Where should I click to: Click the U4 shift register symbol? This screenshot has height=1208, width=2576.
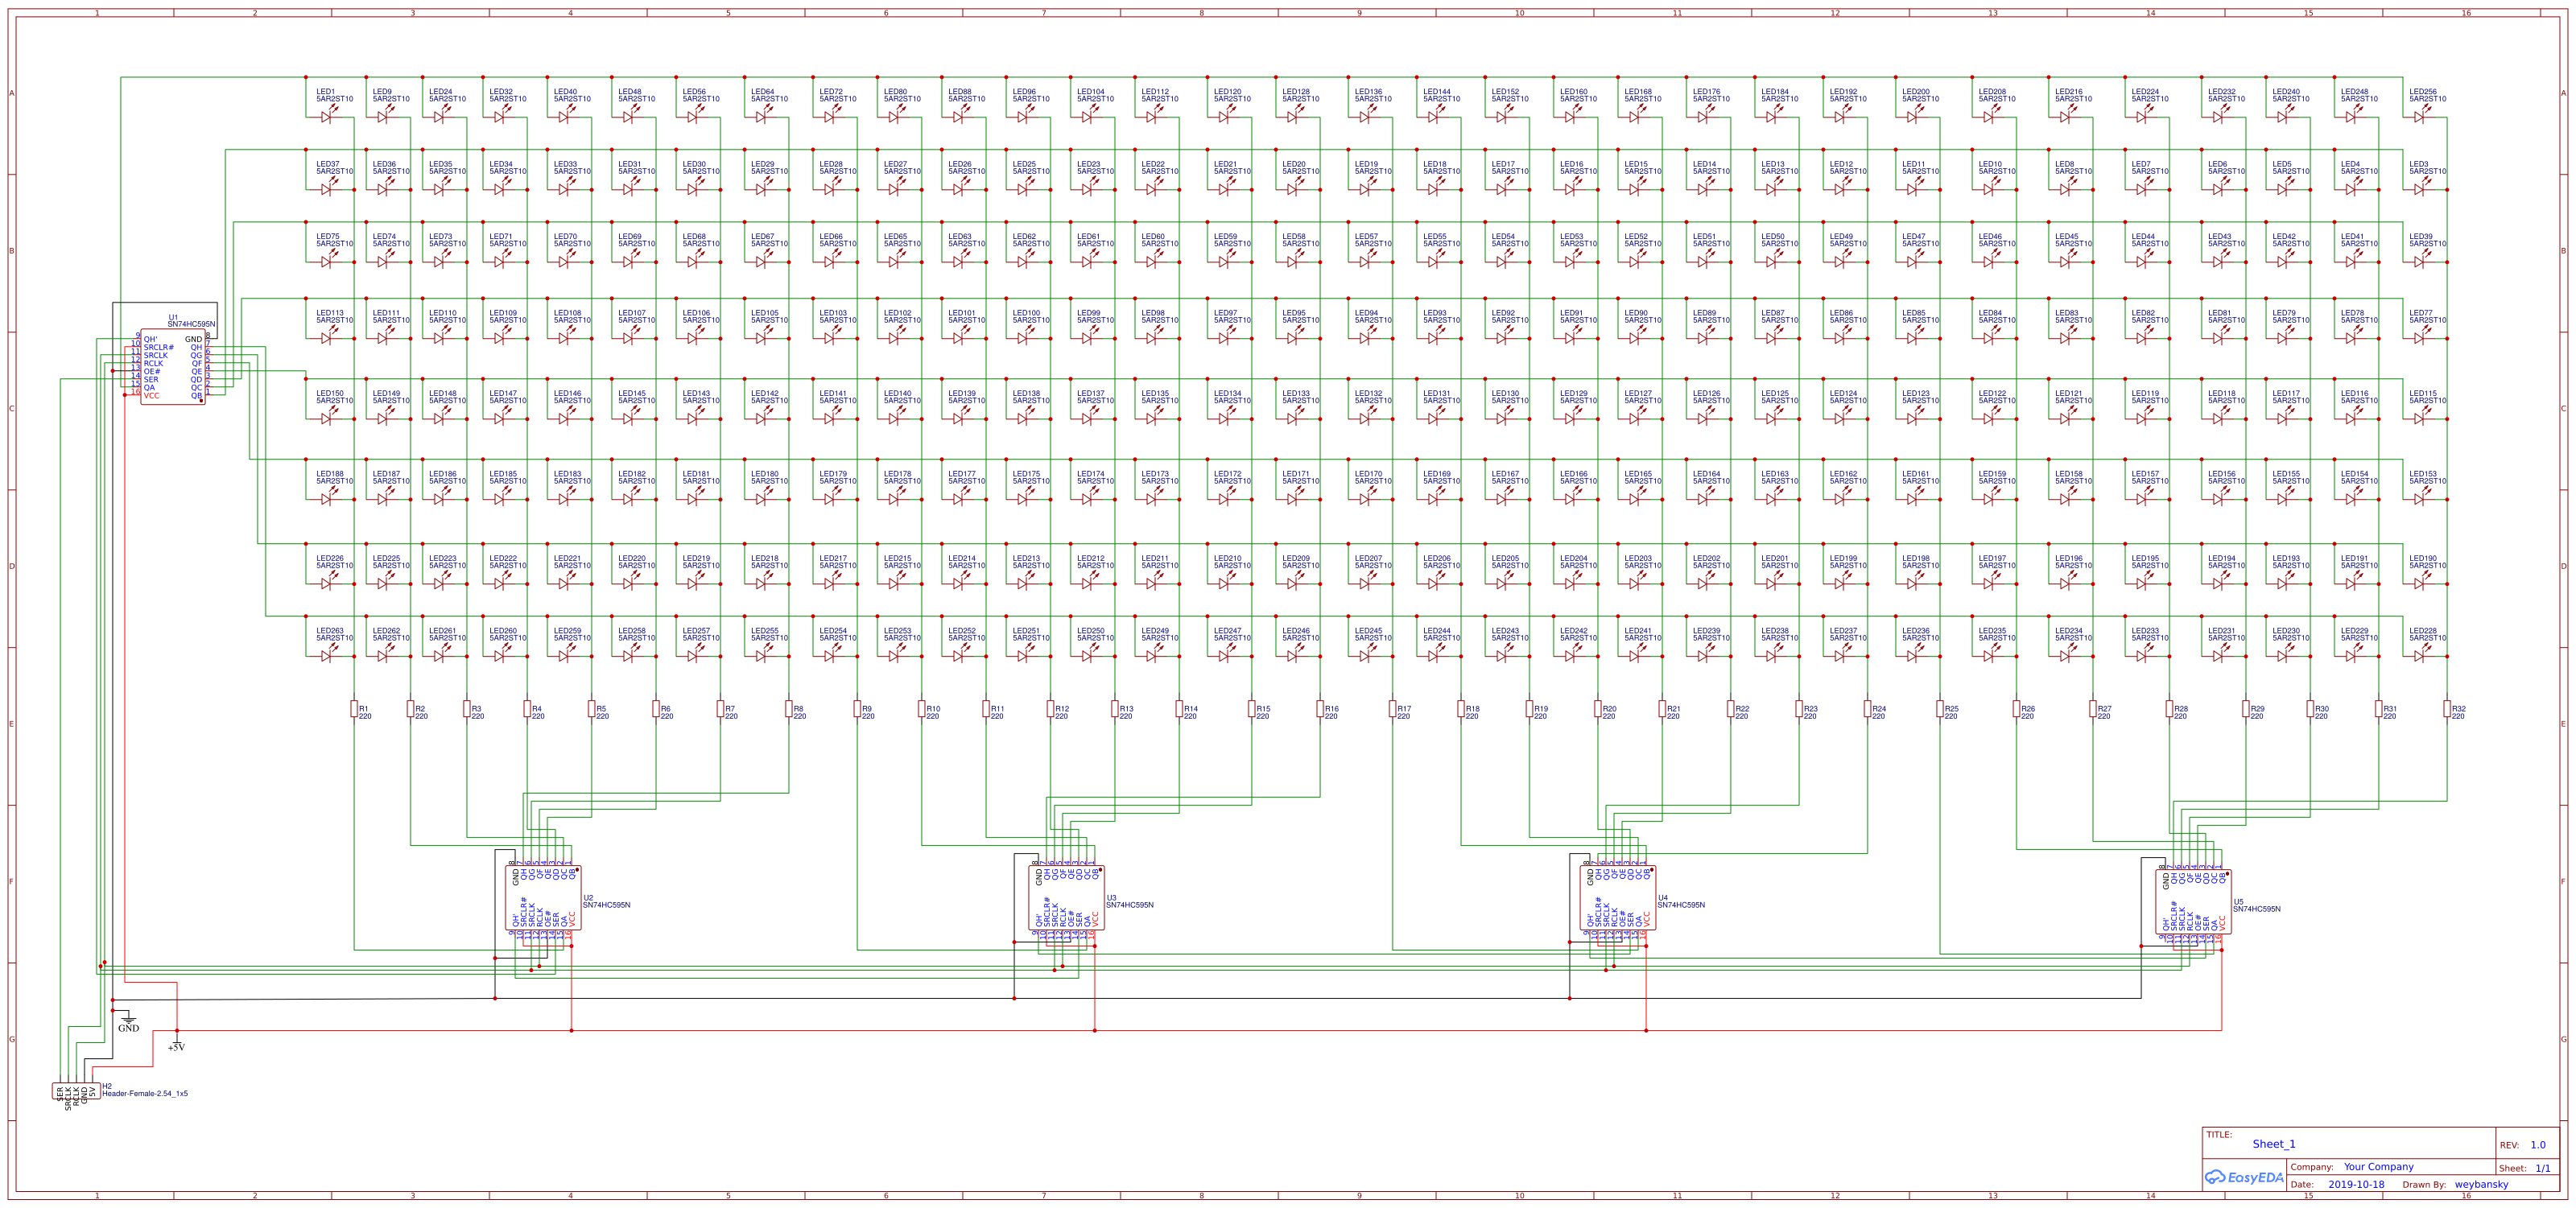click(x=1617, y=898)
